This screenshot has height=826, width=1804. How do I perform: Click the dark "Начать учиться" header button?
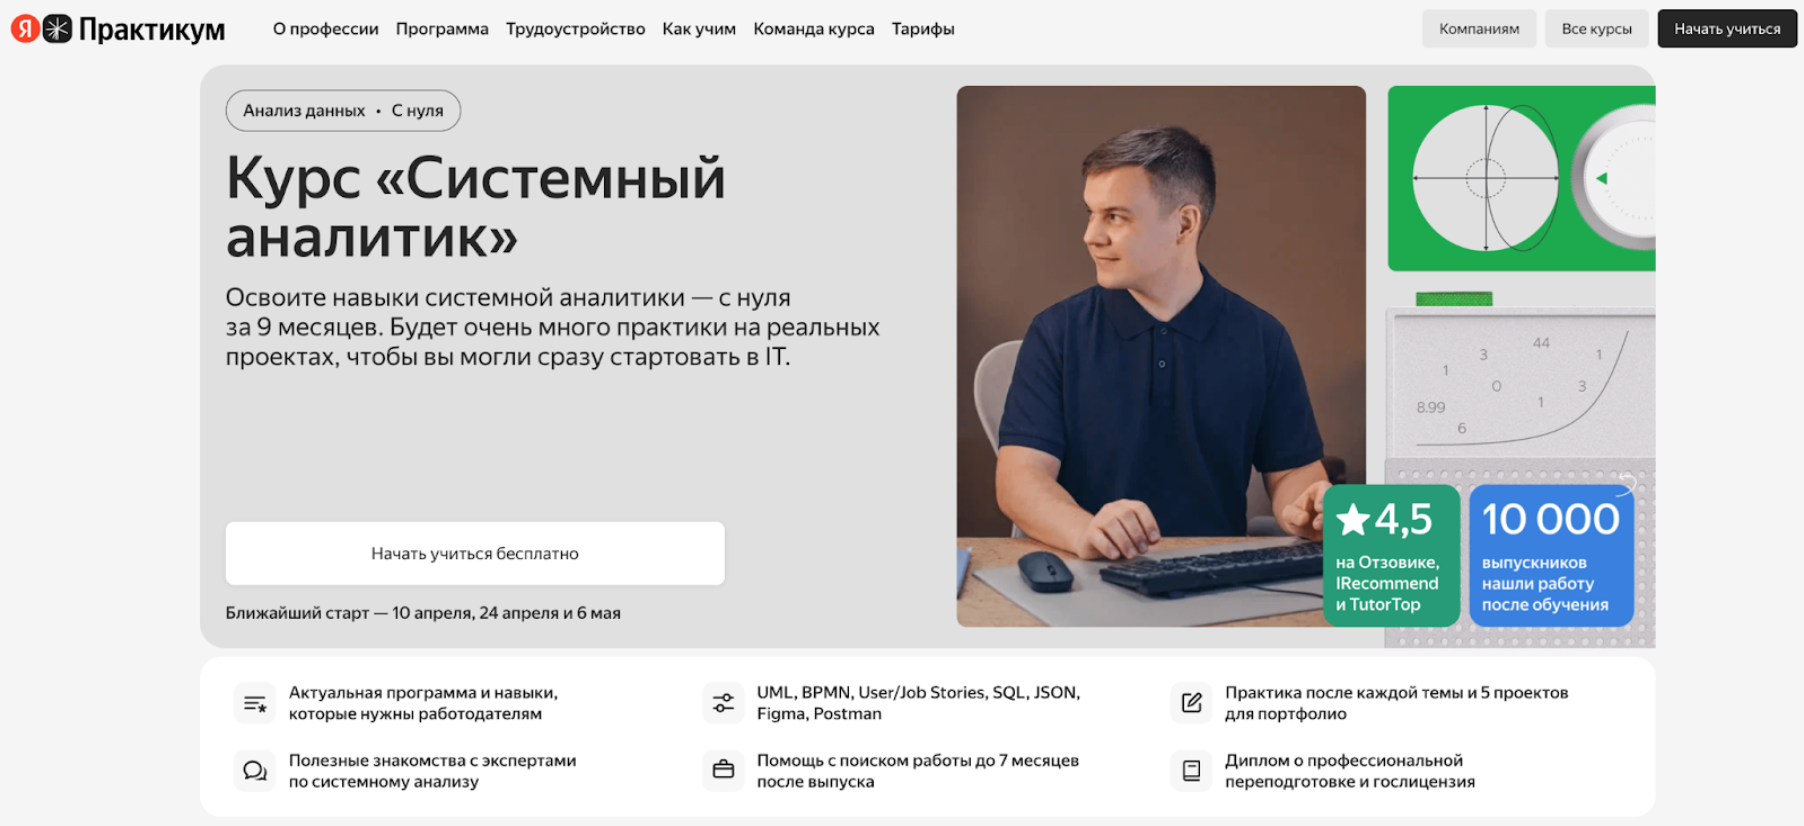1727,29
